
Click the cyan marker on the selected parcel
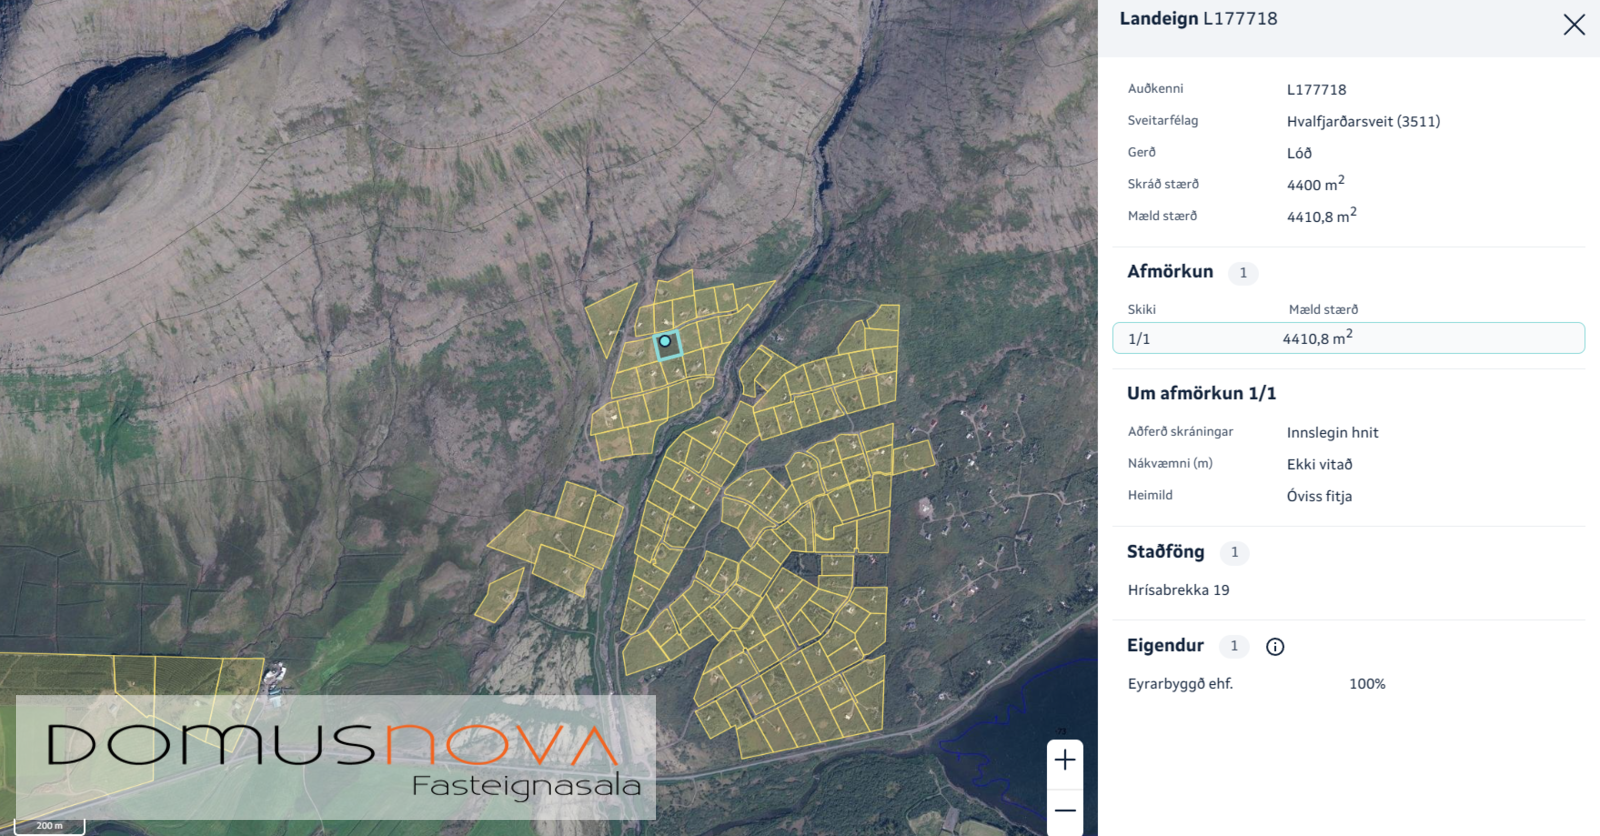tap(665, 342)
